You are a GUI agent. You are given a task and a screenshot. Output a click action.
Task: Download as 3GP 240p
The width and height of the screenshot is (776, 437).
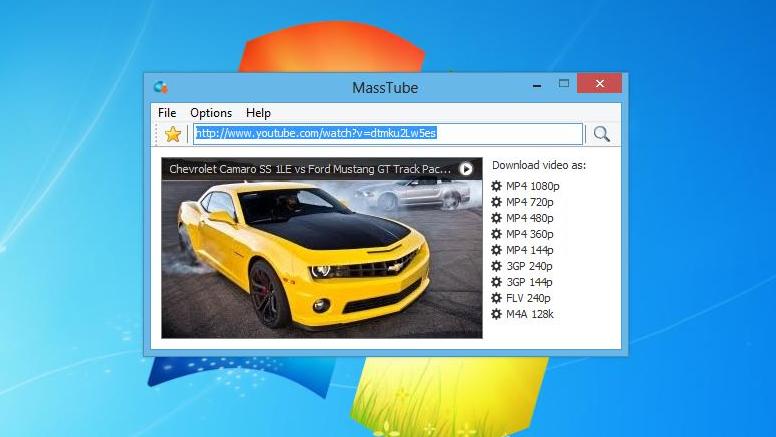coord(529,266)
